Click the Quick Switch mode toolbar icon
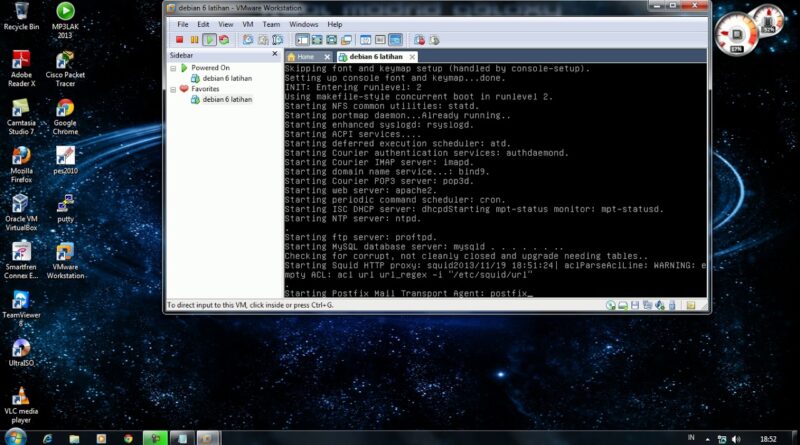This screenshot has width=800, height=445. click(332, 40)
